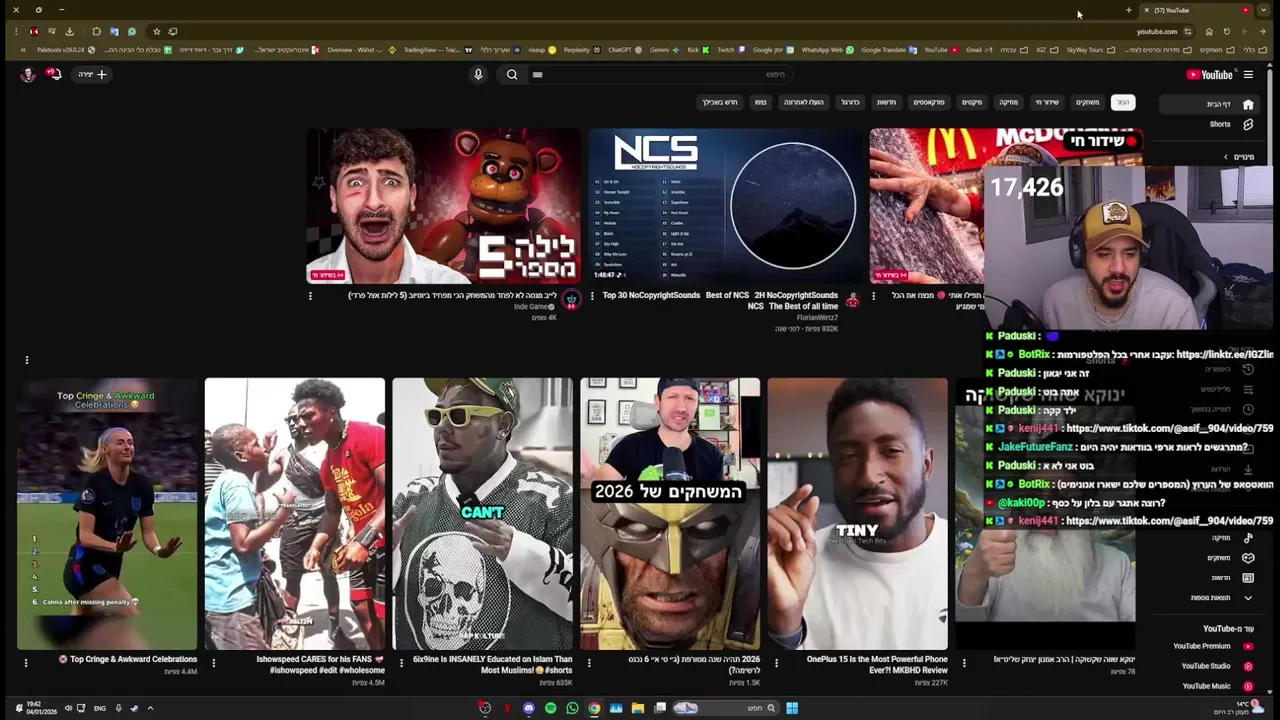Open options for the 6ix9ine short

(401, 662)
